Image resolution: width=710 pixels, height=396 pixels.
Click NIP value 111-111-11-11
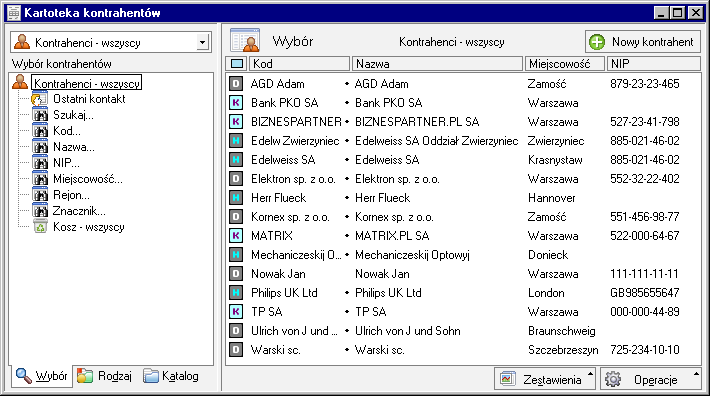[x=644, y=274]
